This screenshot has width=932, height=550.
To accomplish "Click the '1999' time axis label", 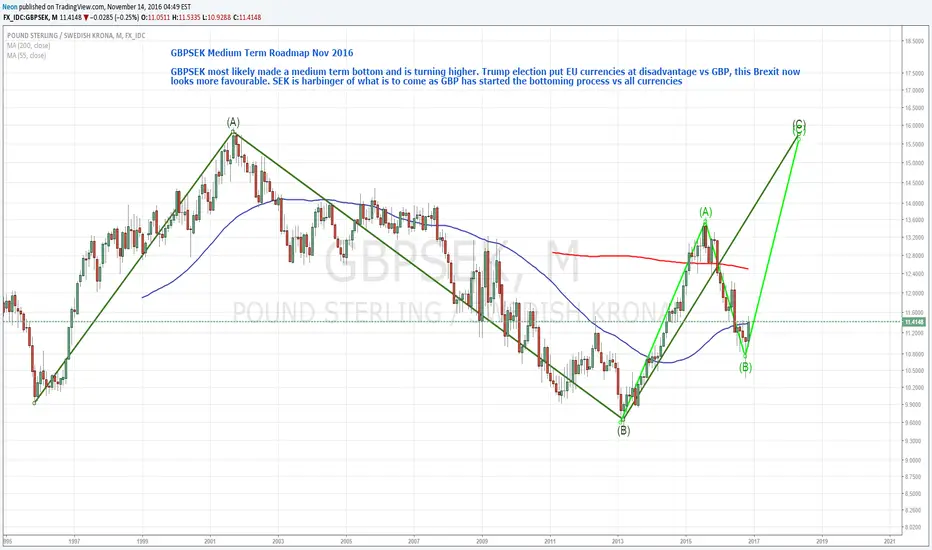I will point(142,541).
